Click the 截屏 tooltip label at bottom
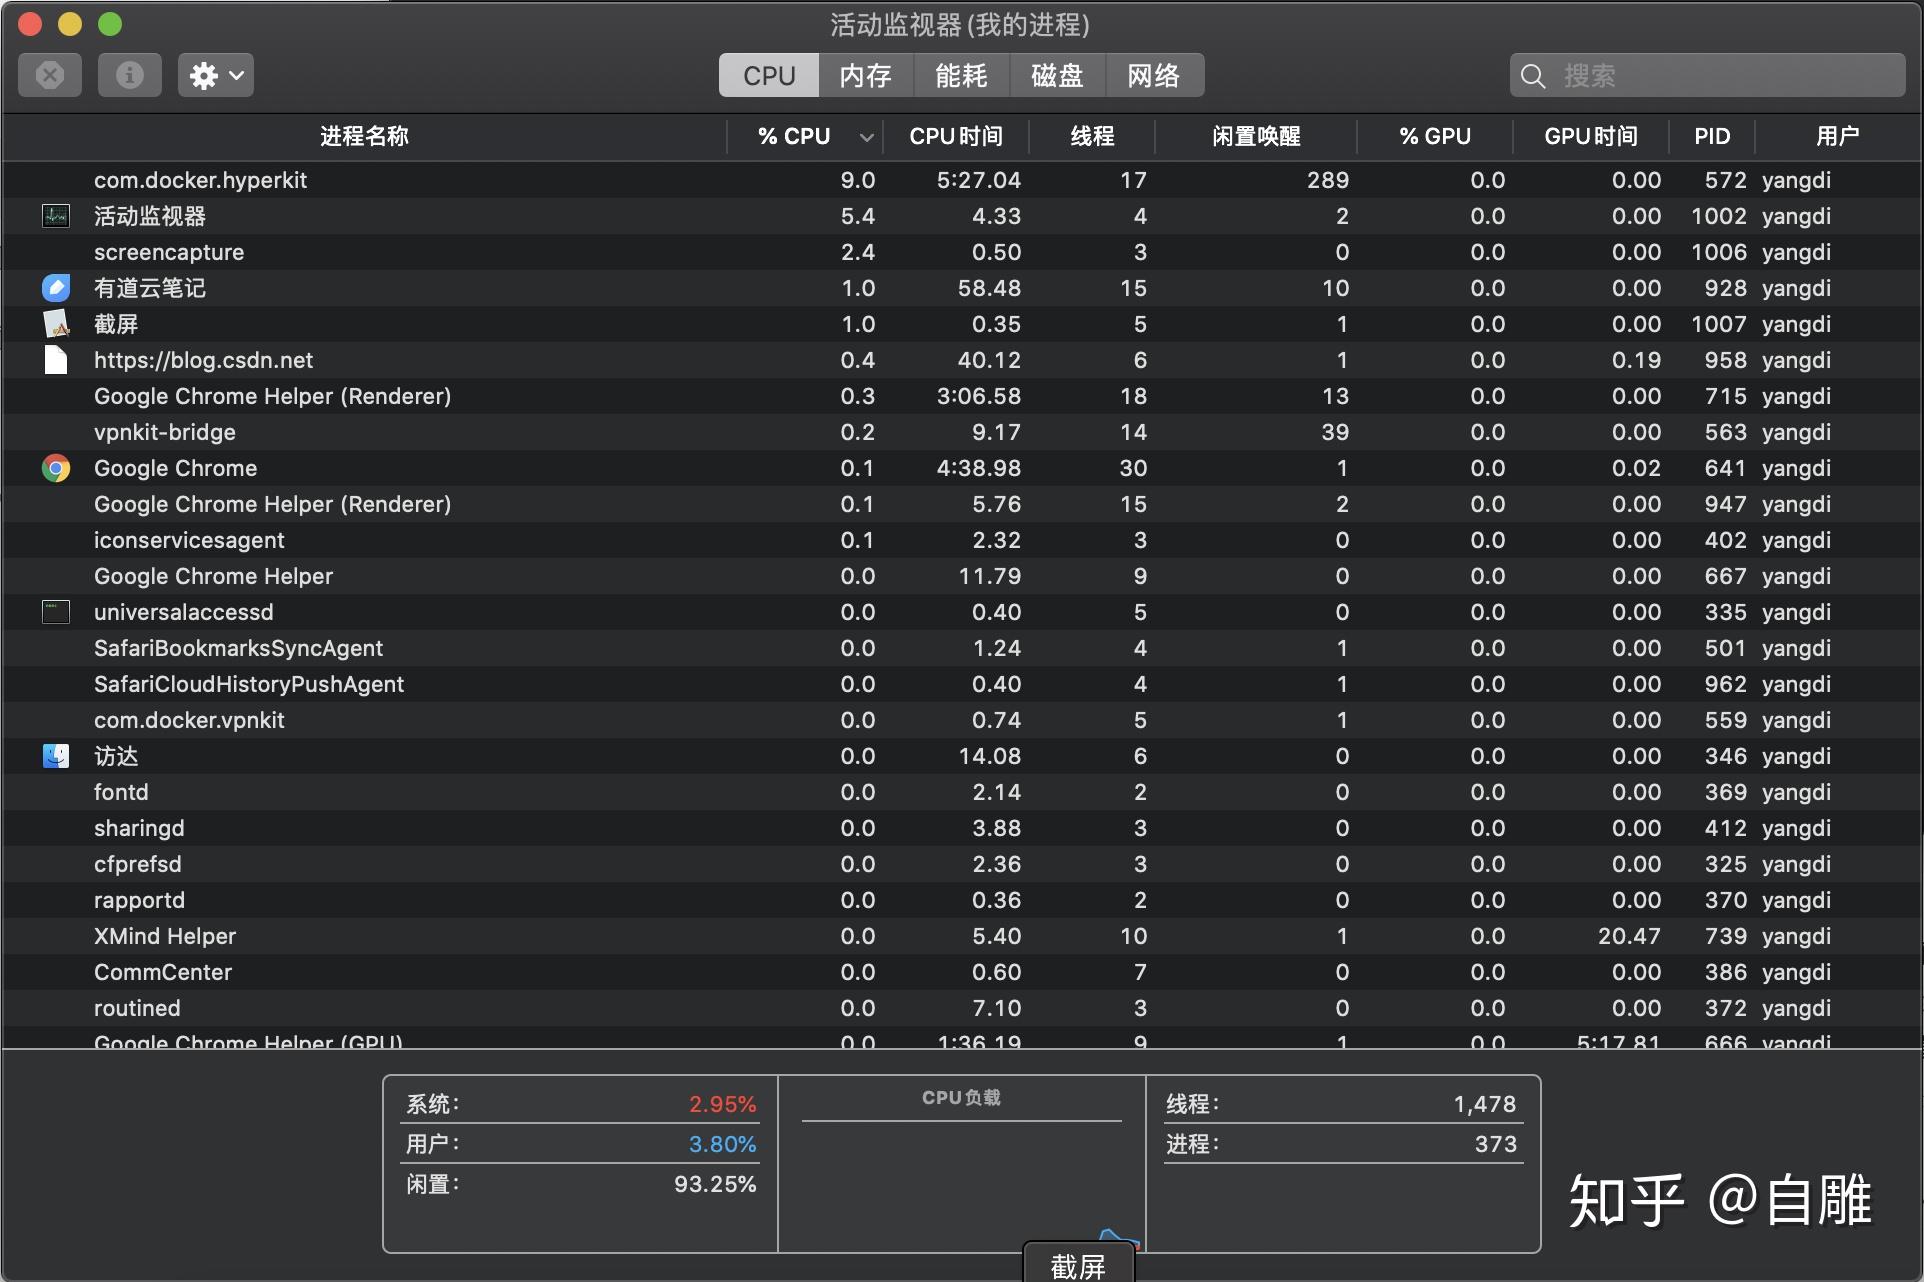Screen dimensions: 1924x1282 (x=1078, y=1265)
